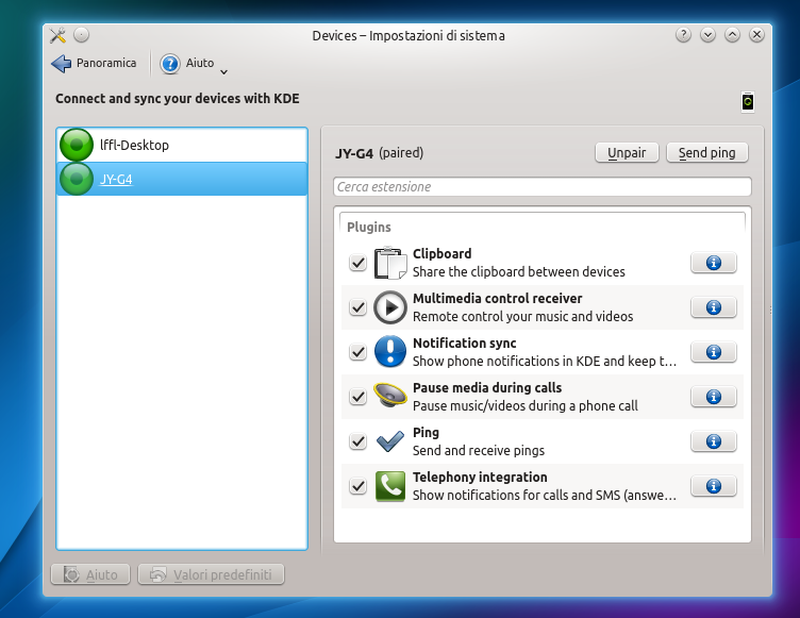The width and height of the screenshot is (800, 618).
Task: Click the Multimedia control receiver play icon
Action: [389, 306]
